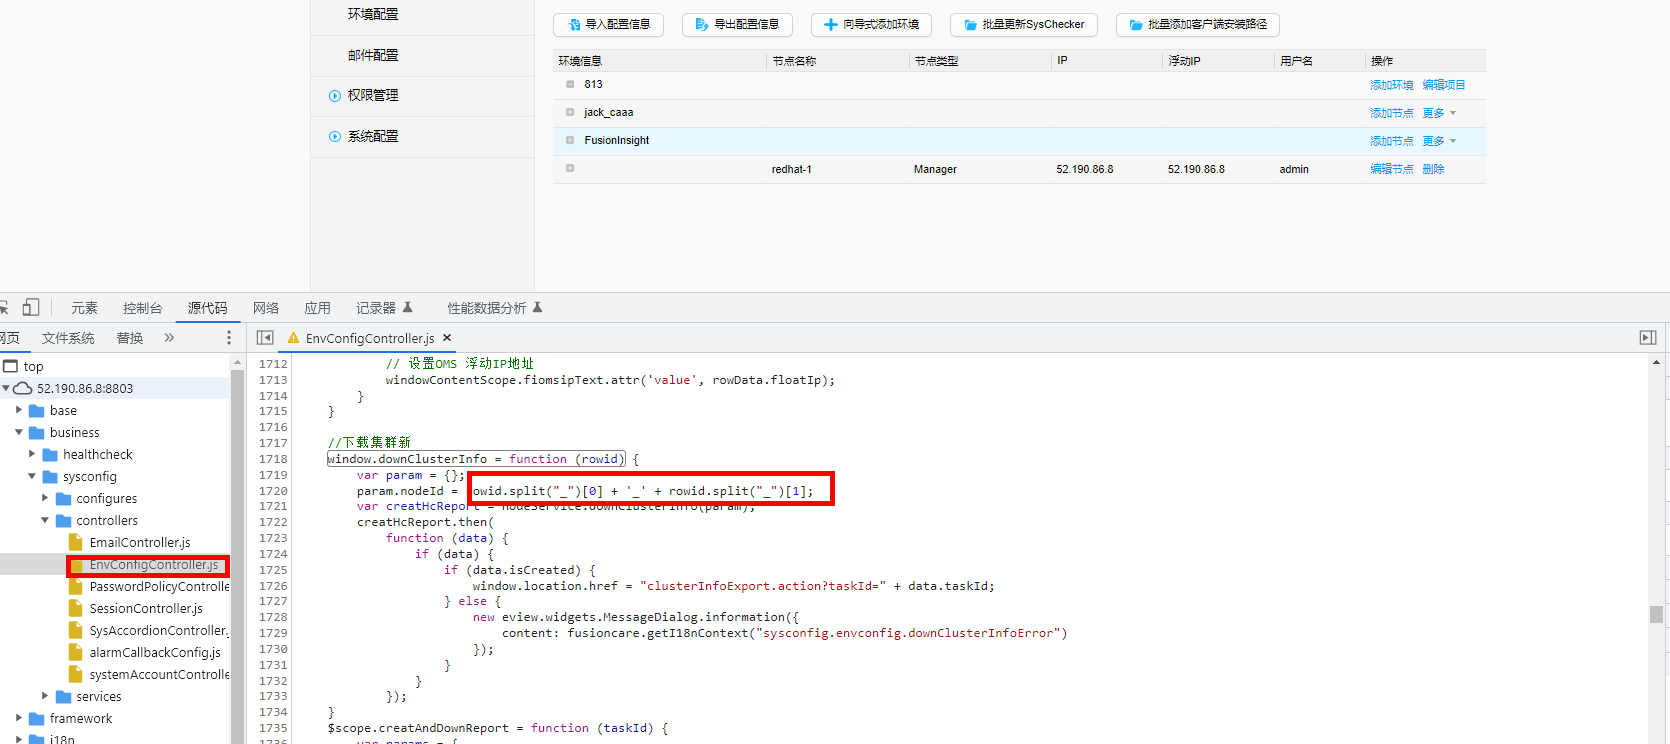Collapse the jack_caaa environment row icon
This screenshot has width=1670, height=744.
coord(570,112)
